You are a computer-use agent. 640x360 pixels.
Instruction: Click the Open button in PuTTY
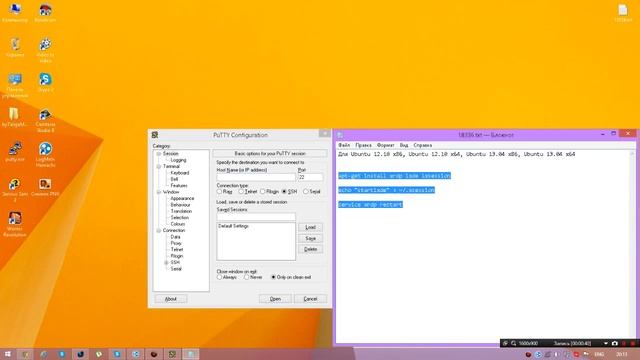pos(275,299)
